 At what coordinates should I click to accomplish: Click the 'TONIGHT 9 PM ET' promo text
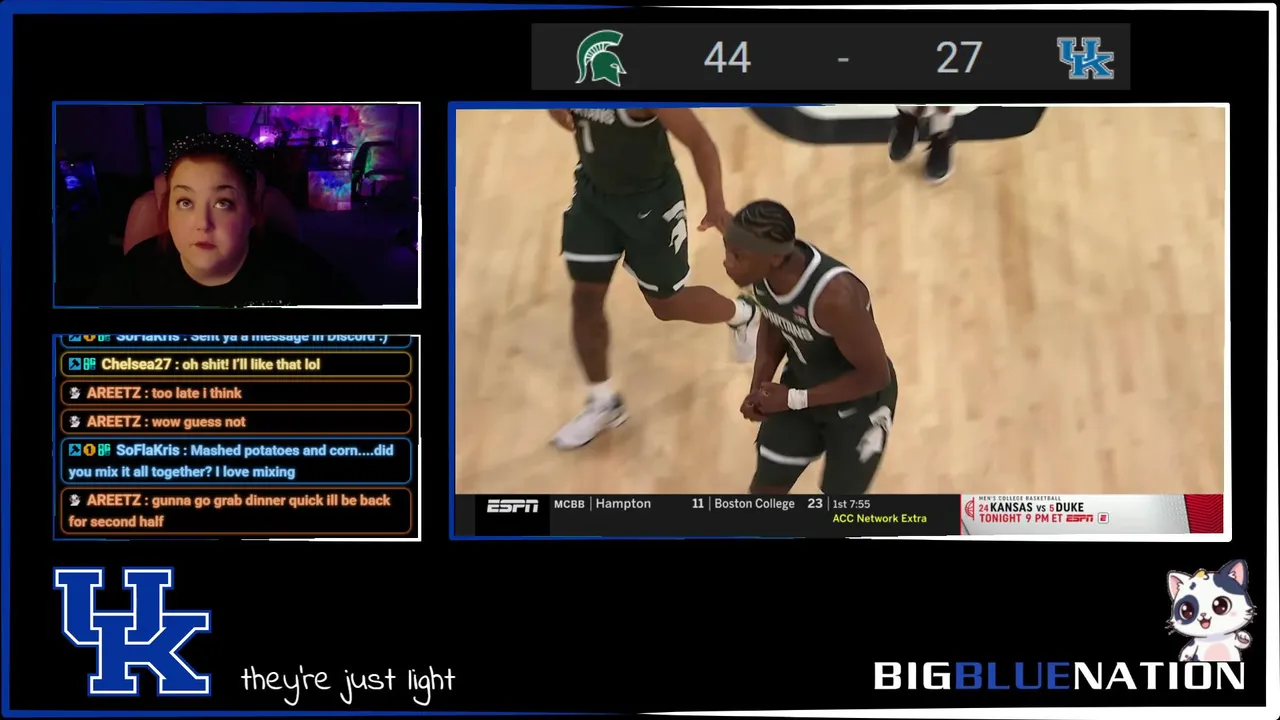(x=1021, y=518)
